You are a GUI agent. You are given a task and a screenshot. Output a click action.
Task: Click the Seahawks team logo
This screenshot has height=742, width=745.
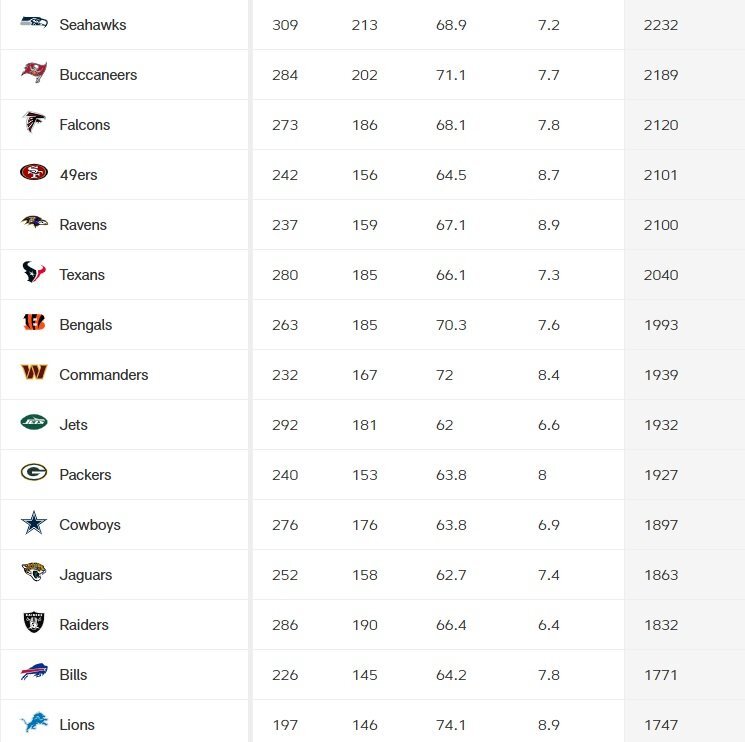[x=34, y=22]
